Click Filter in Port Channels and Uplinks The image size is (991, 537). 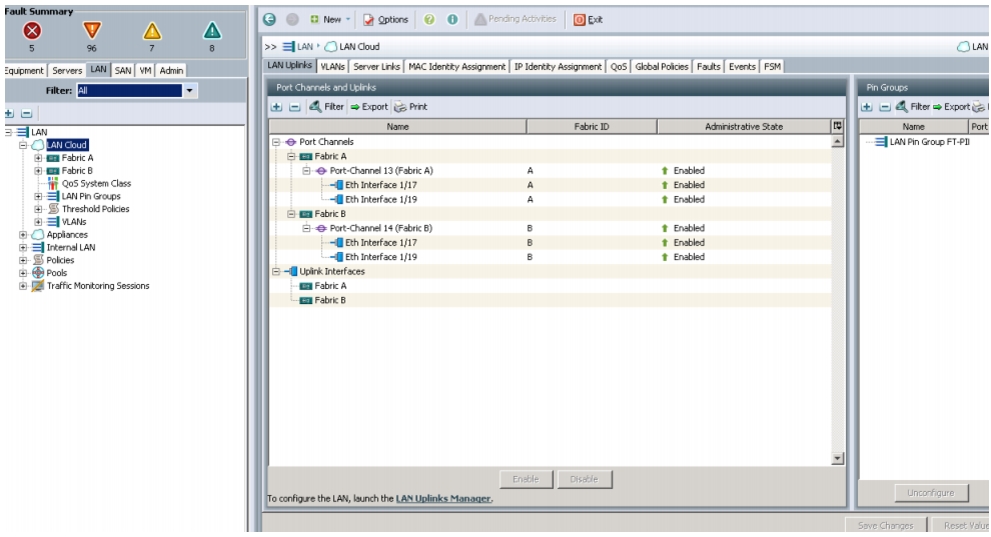(326, 107)
